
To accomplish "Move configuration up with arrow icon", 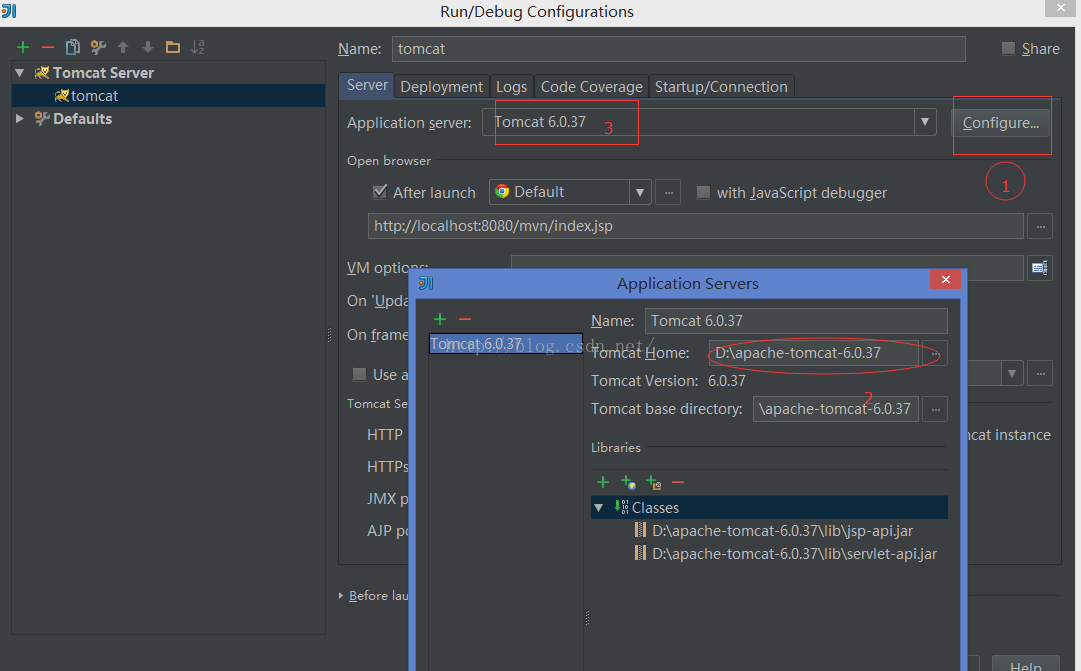I will [123, 47].
